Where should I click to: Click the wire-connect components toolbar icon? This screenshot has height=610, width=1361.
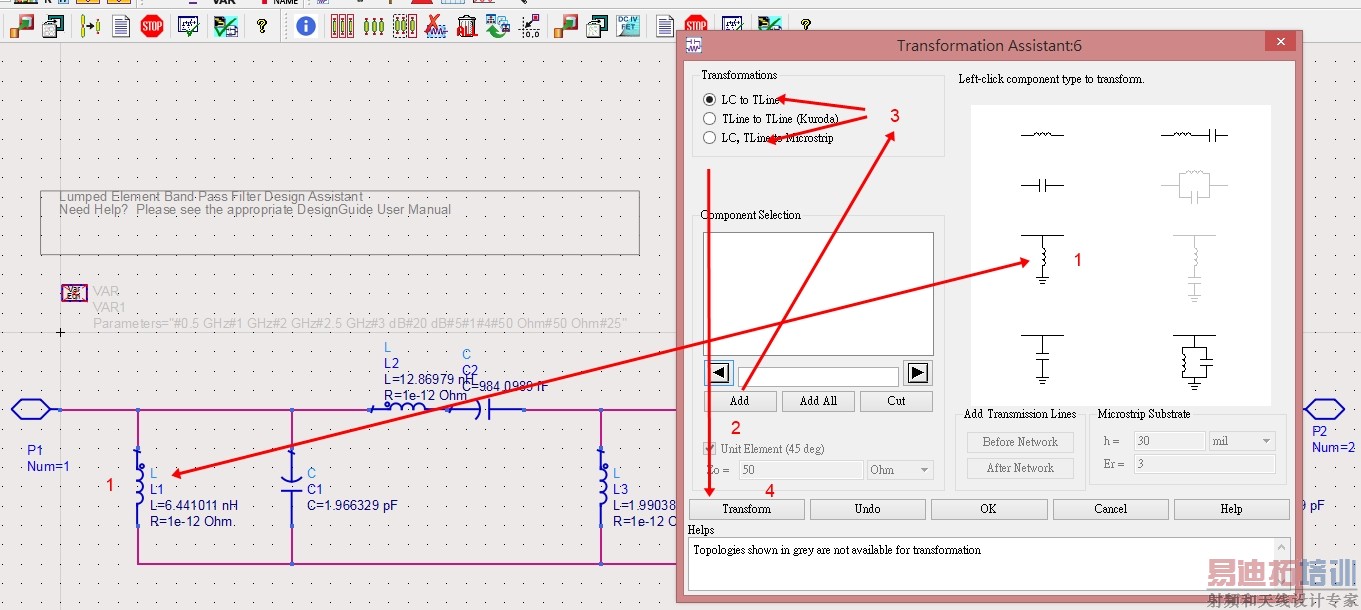90,26
